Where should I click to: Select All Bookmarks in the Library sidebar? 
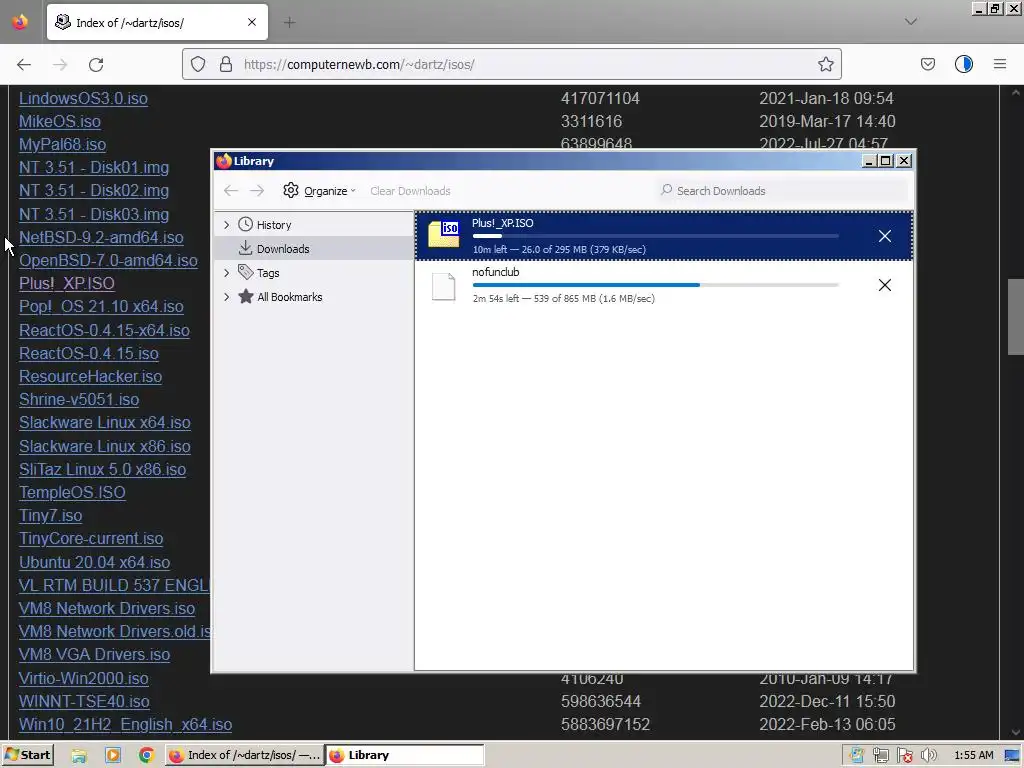pyautogui.click(x=313, y=297)
